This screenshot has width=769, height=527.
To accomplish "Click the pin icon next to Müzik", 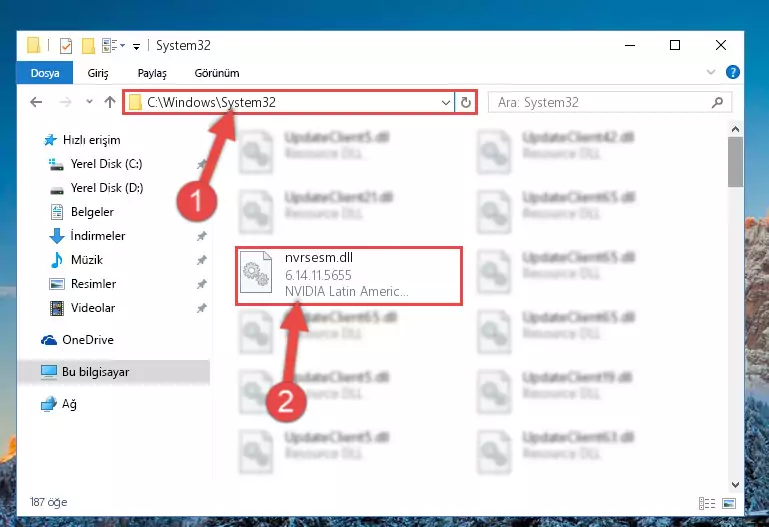I will point(201,260).
